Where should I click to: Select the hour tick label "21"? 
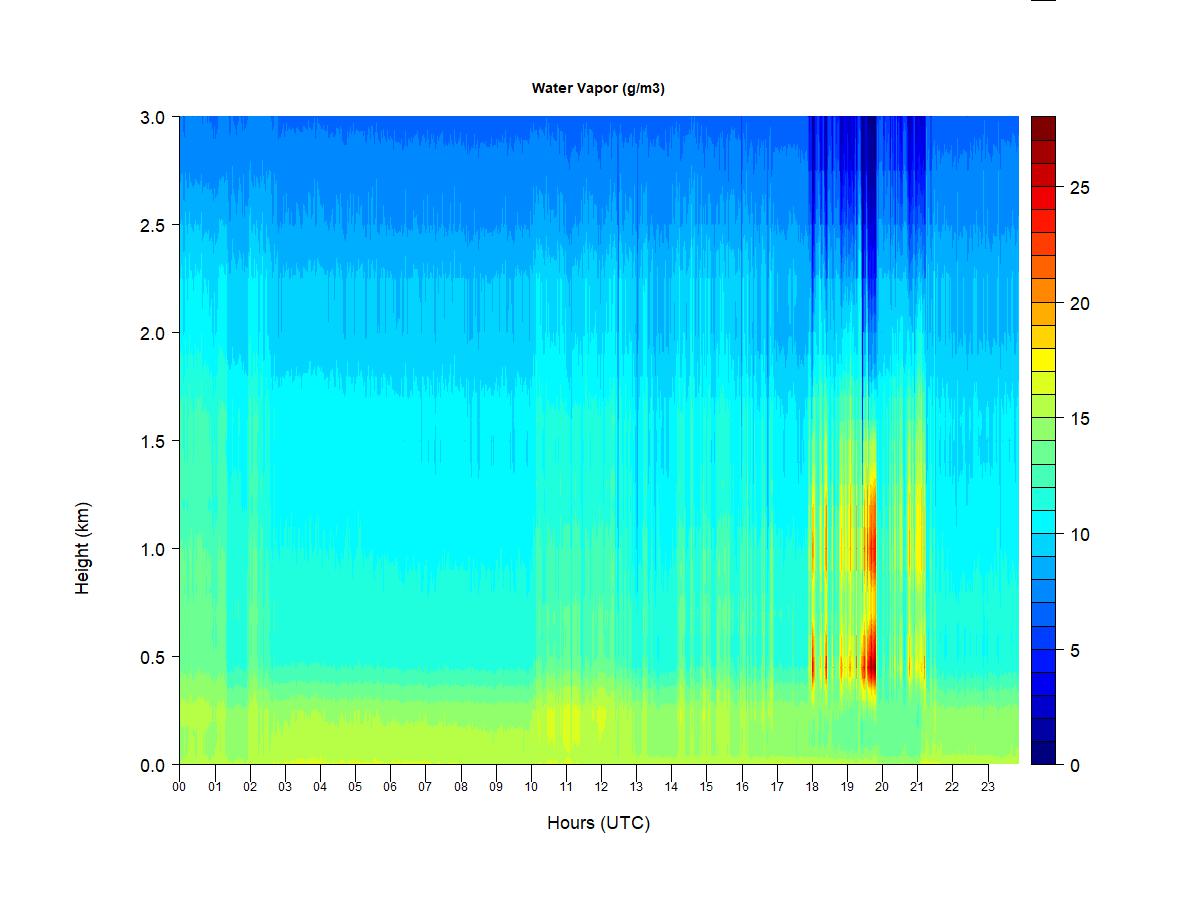tap(917, 786)
